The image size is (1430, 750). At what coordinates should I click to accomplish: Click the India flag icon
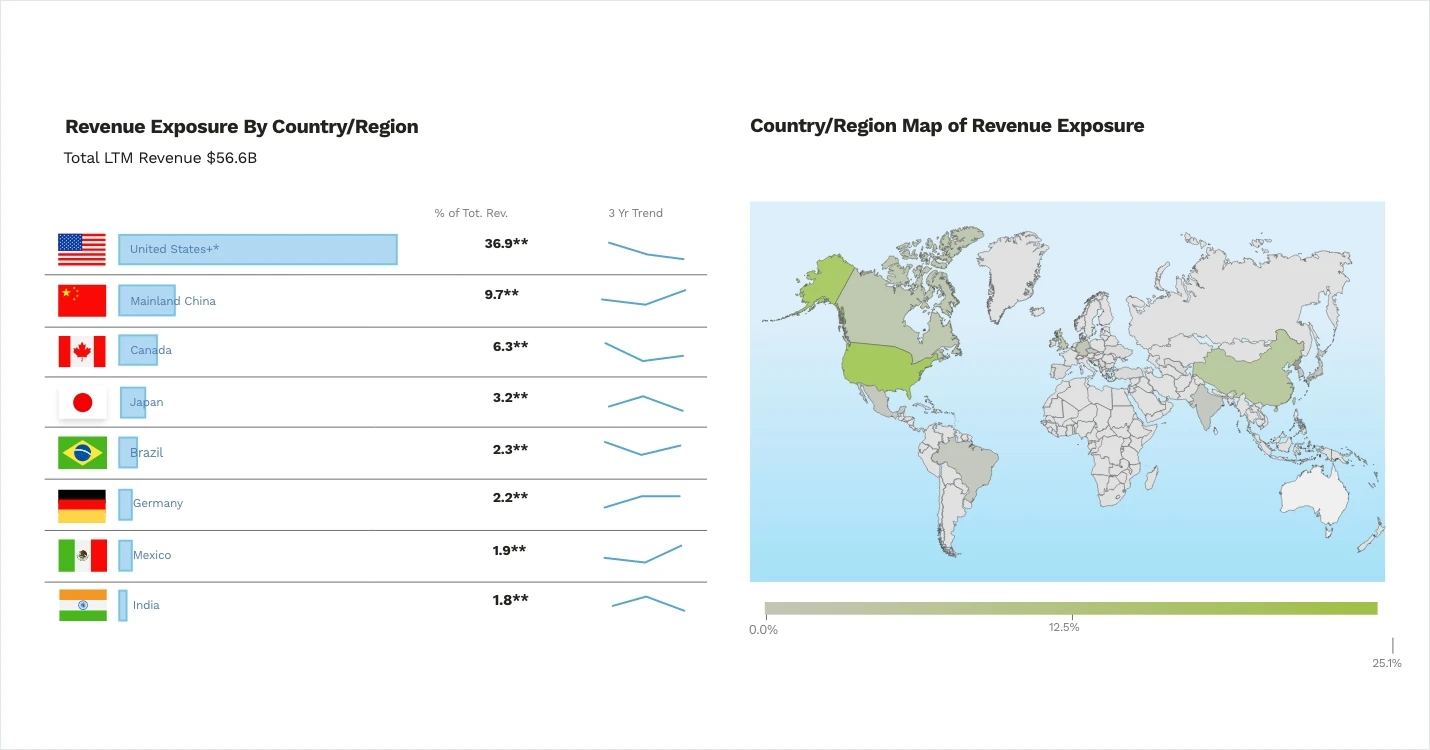tap(81, 605)
